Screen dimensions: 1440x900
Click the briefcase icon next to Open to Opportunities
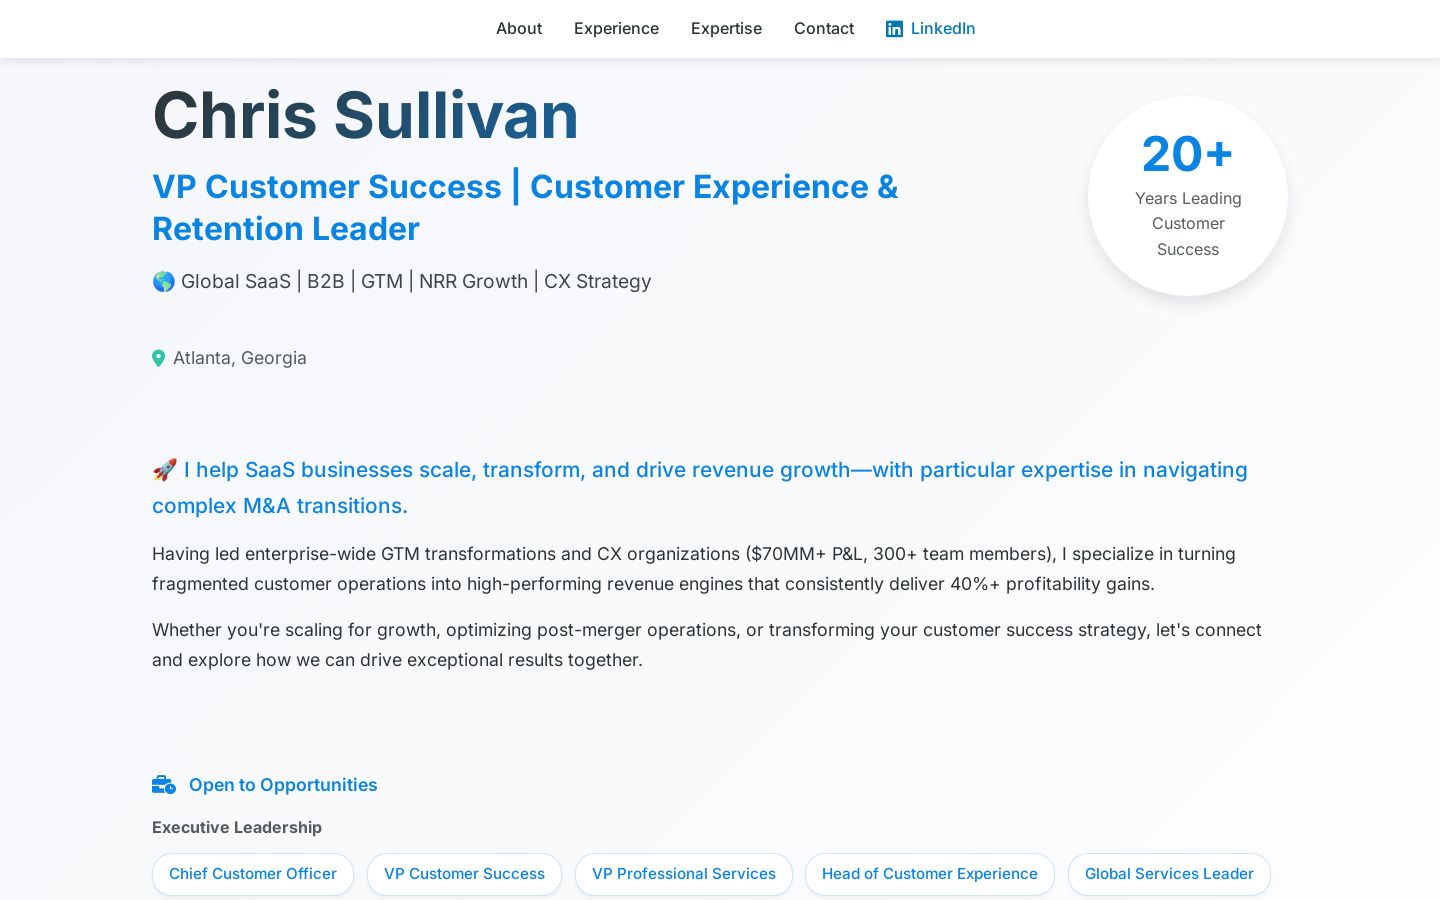(x=164, y=785)
